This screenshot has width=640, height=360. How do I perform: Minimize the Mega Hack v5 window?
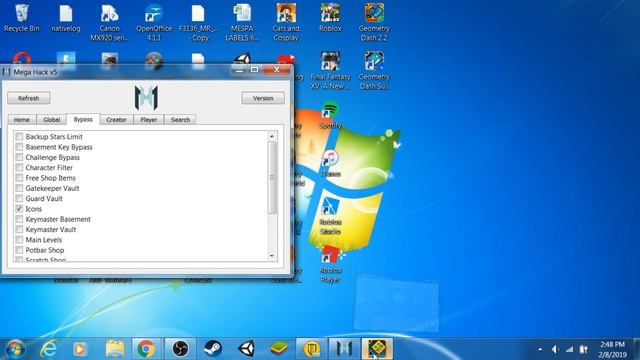coord(239,70)
